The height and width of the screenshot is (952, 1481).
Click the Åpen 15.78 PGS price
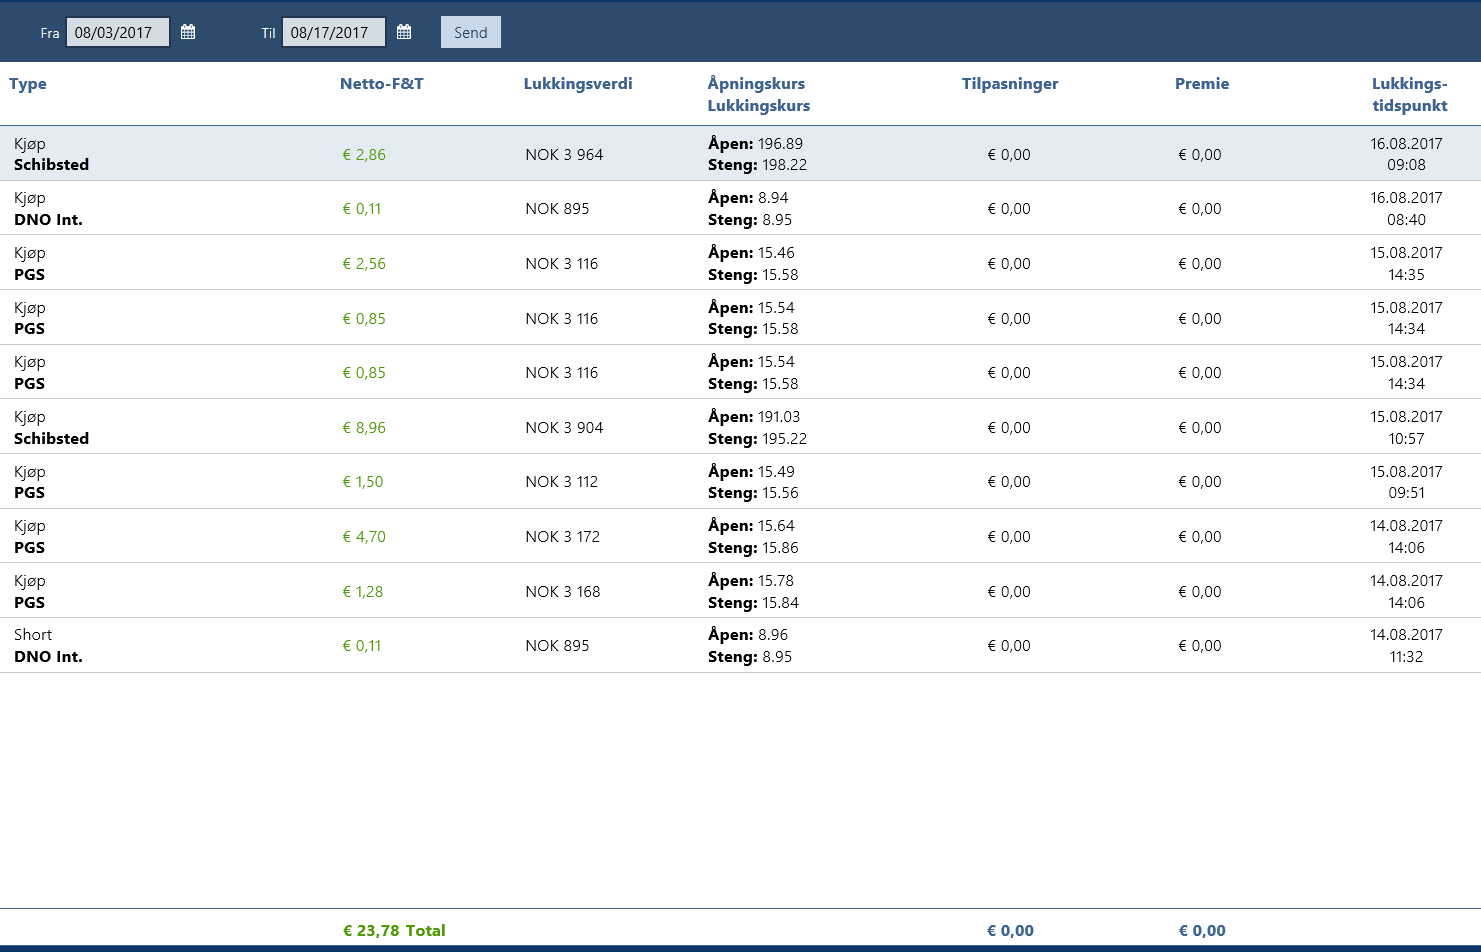tap(751, 581)
